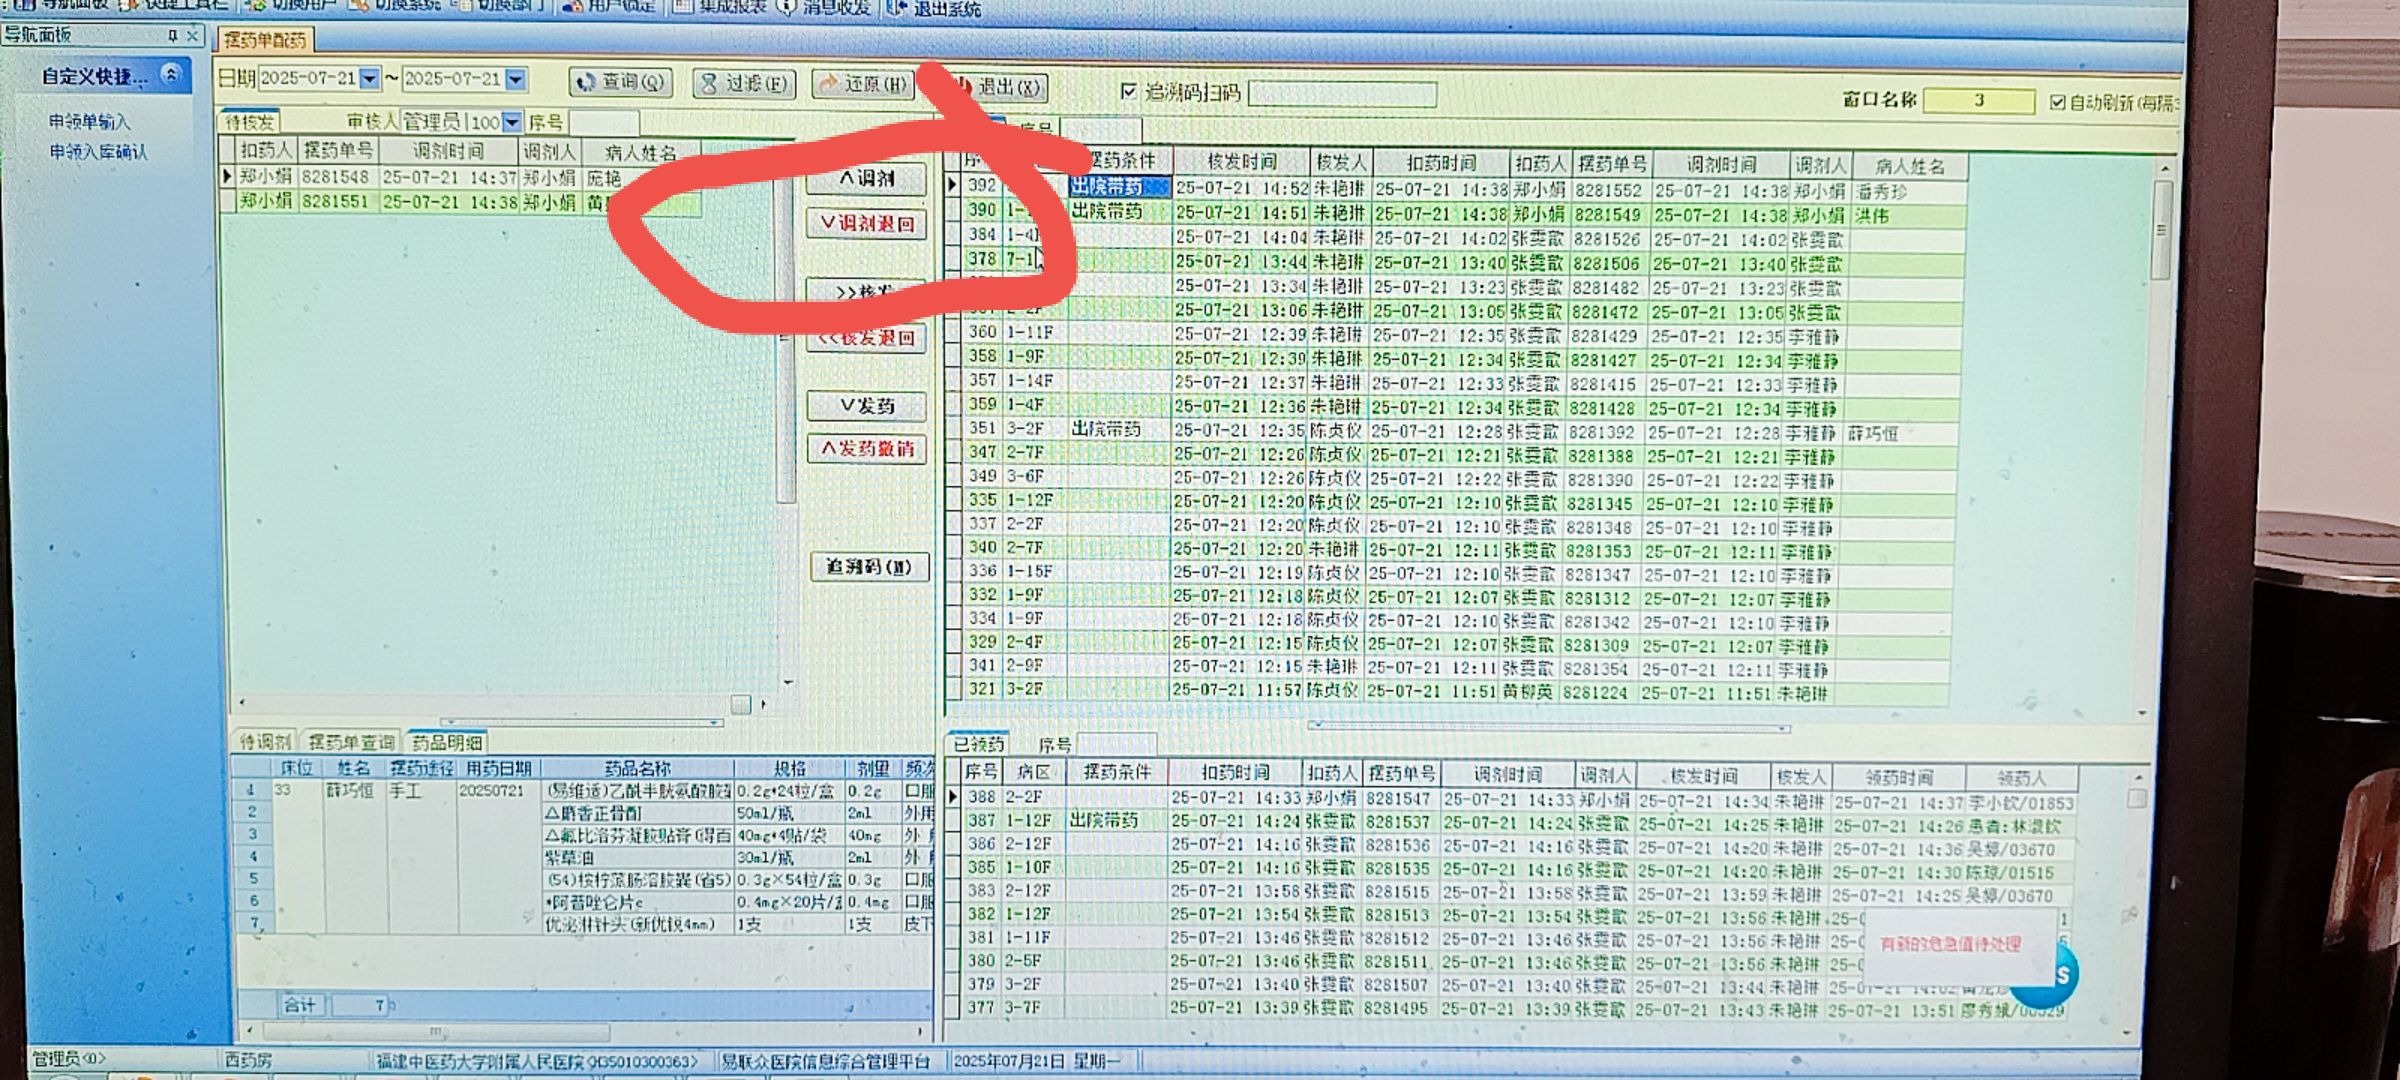Viewport: 2400px width, 1080px height.
Task: Open the start date dropdown
Action: 370,78
